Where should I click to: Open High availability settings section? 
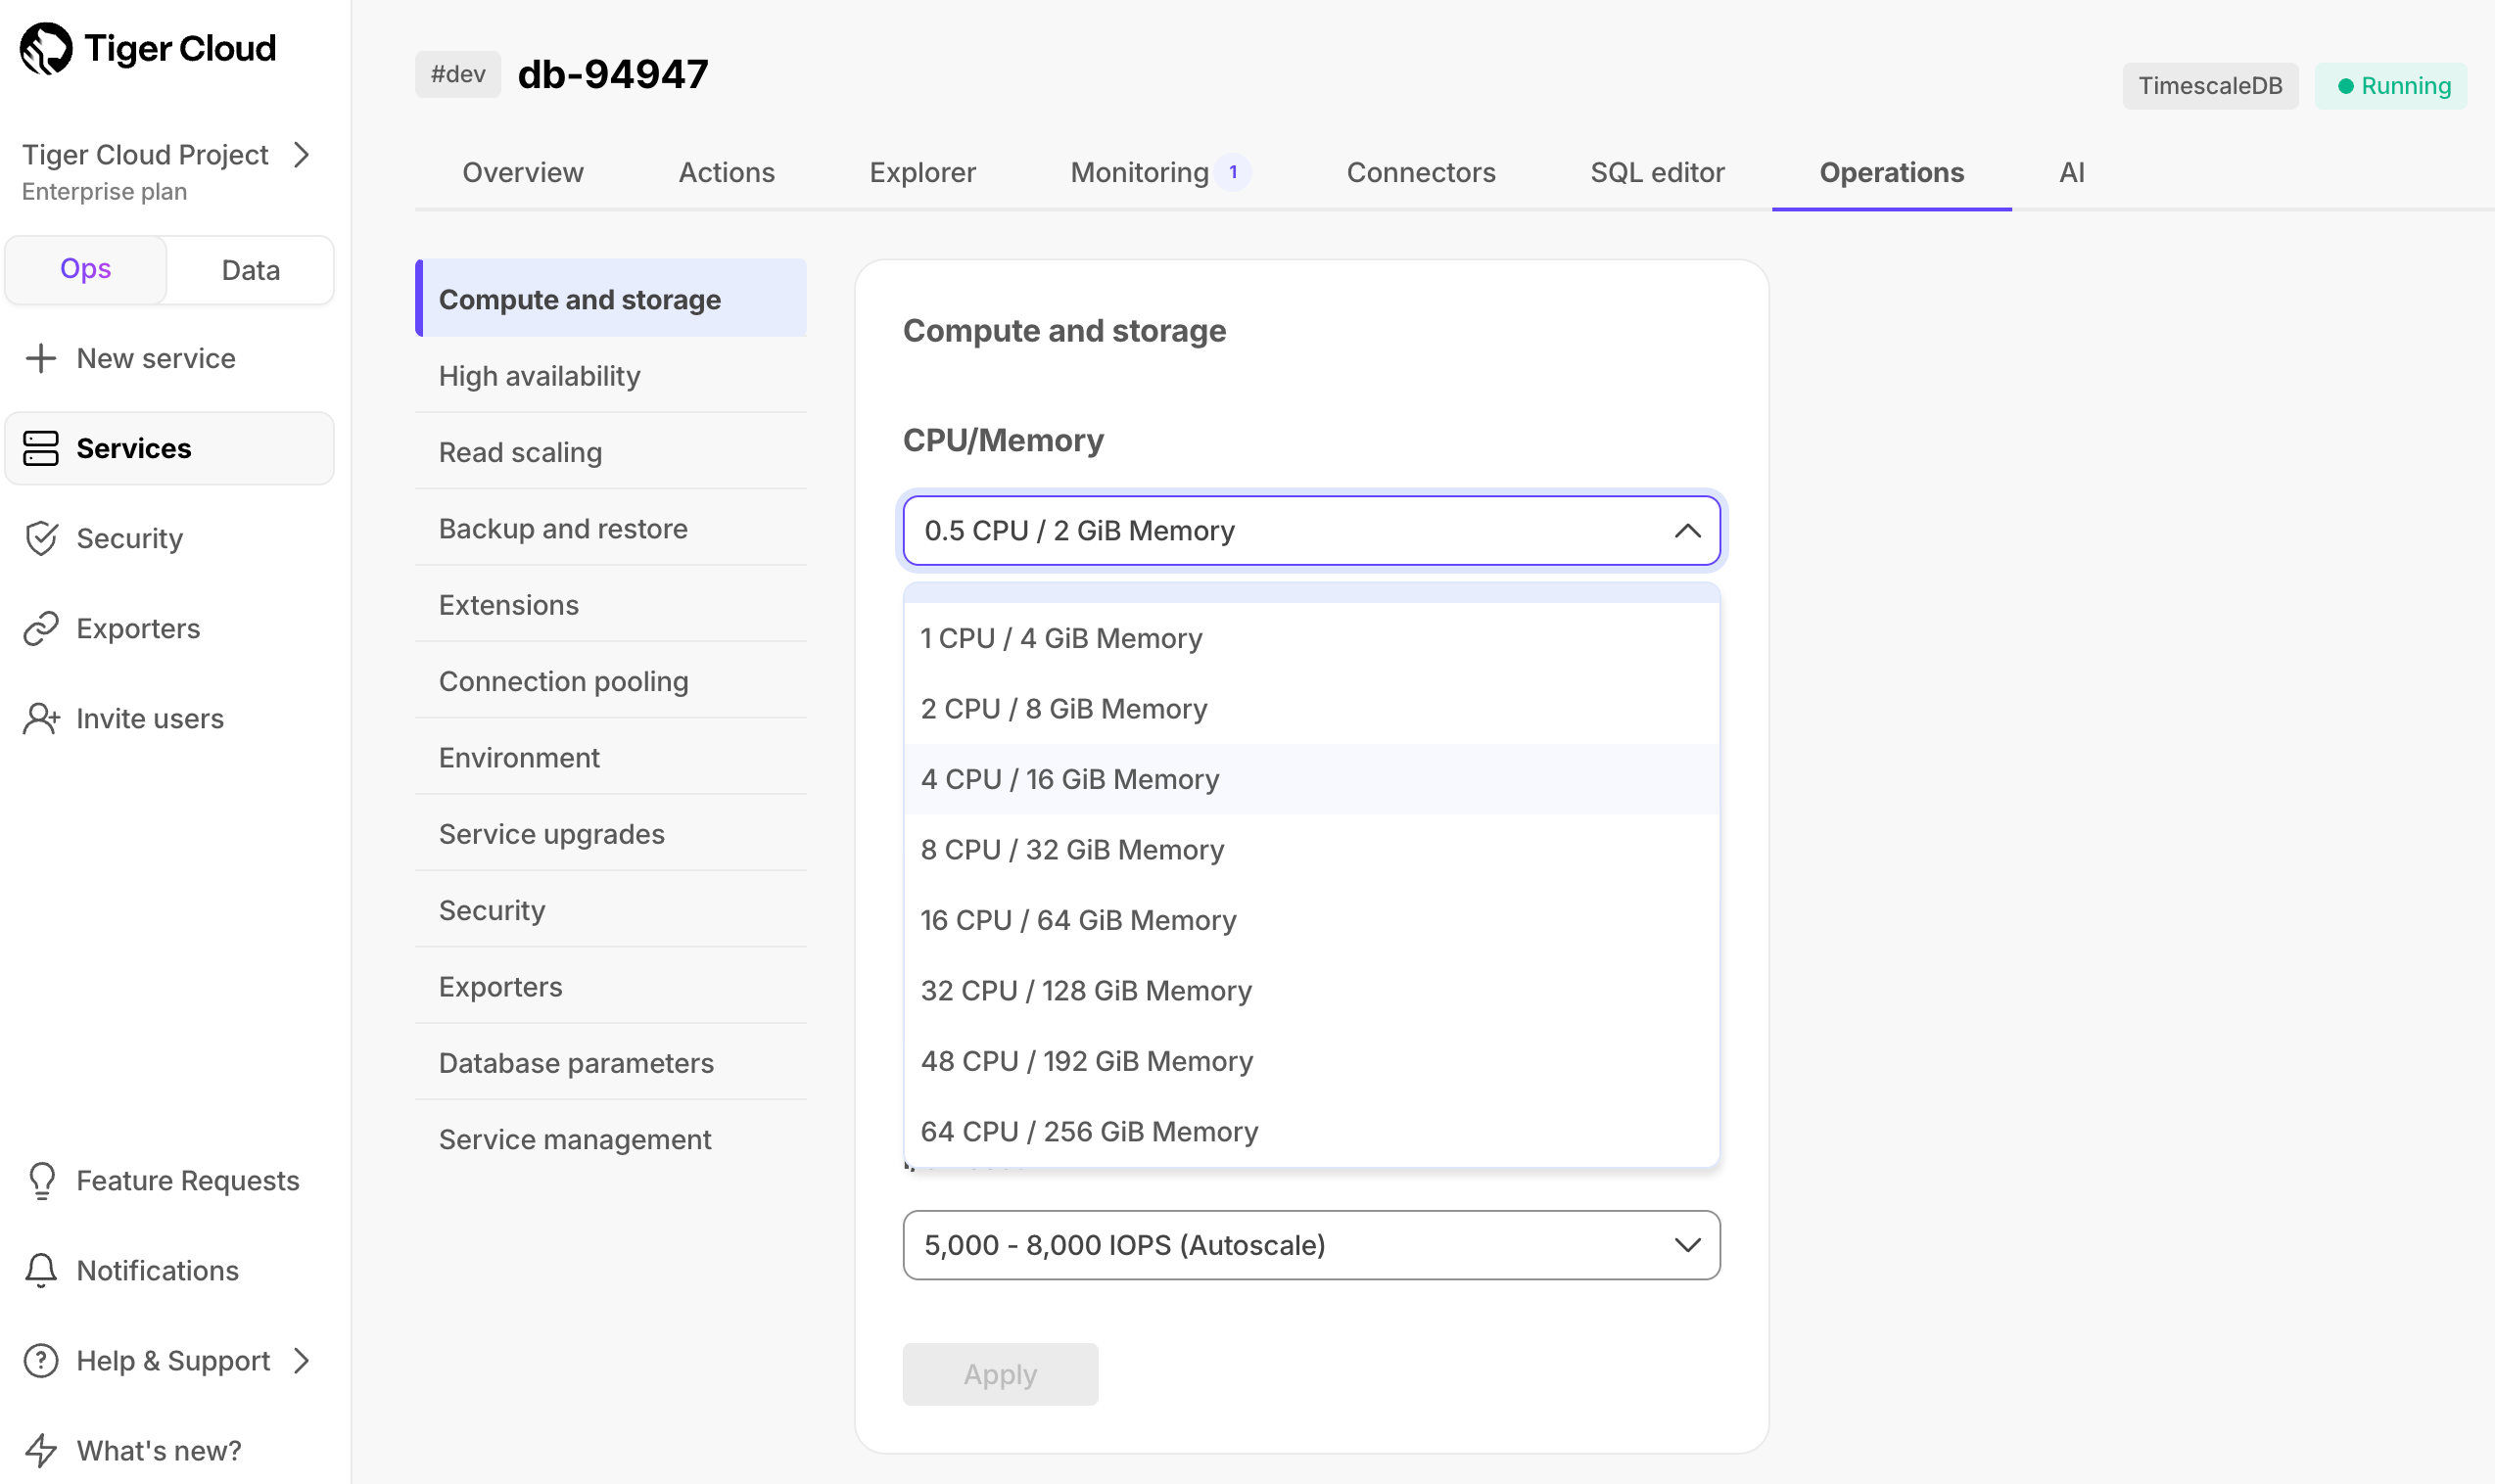click(x=540, y=376)
